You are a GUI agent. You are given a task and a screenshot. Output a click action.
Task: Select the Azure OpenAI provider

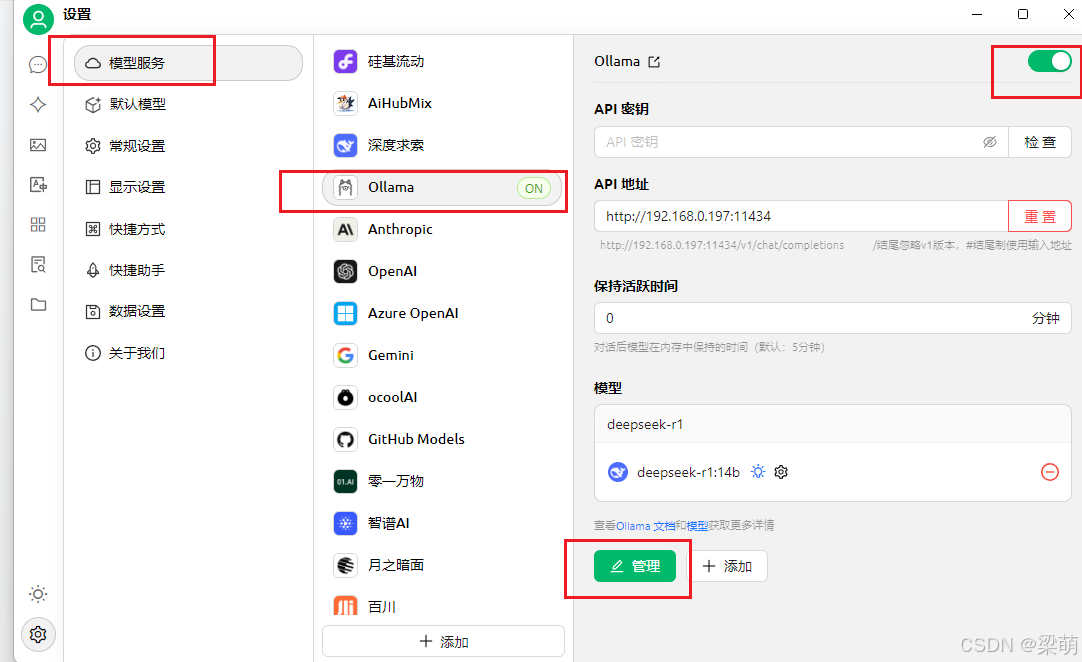click(442, 313)
